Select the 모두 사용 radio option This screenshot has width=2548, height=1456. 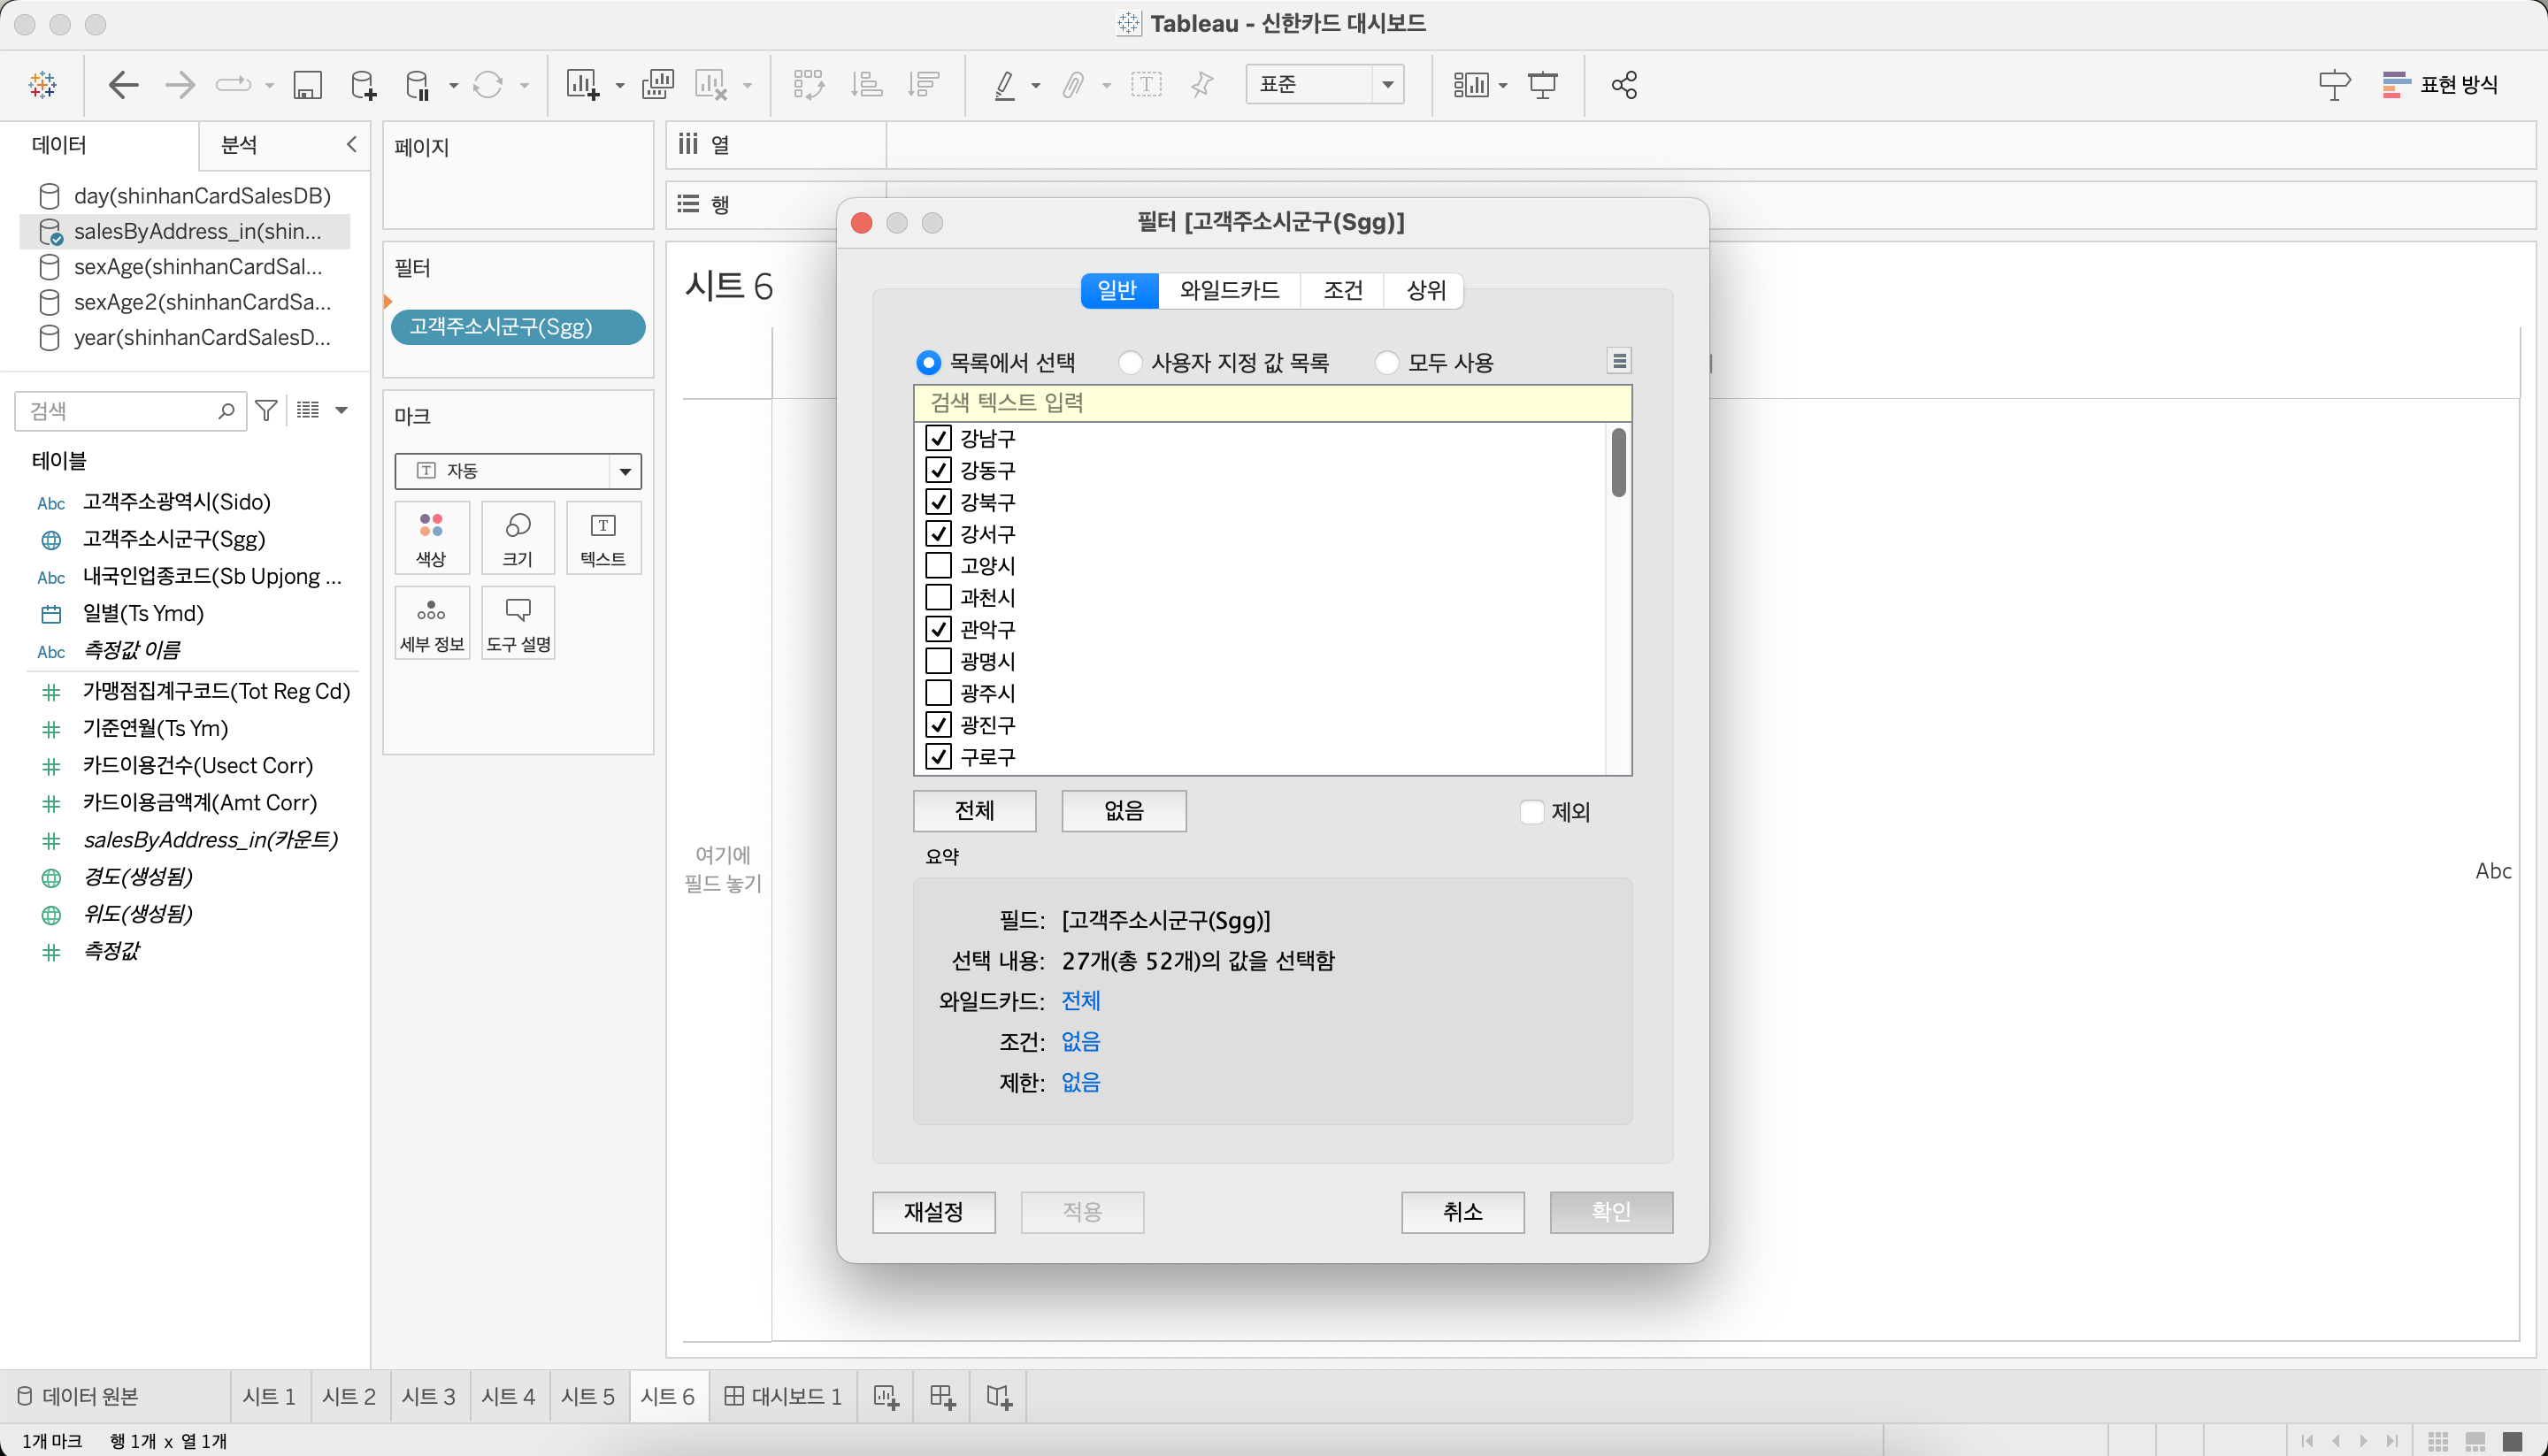point(1387,363)
